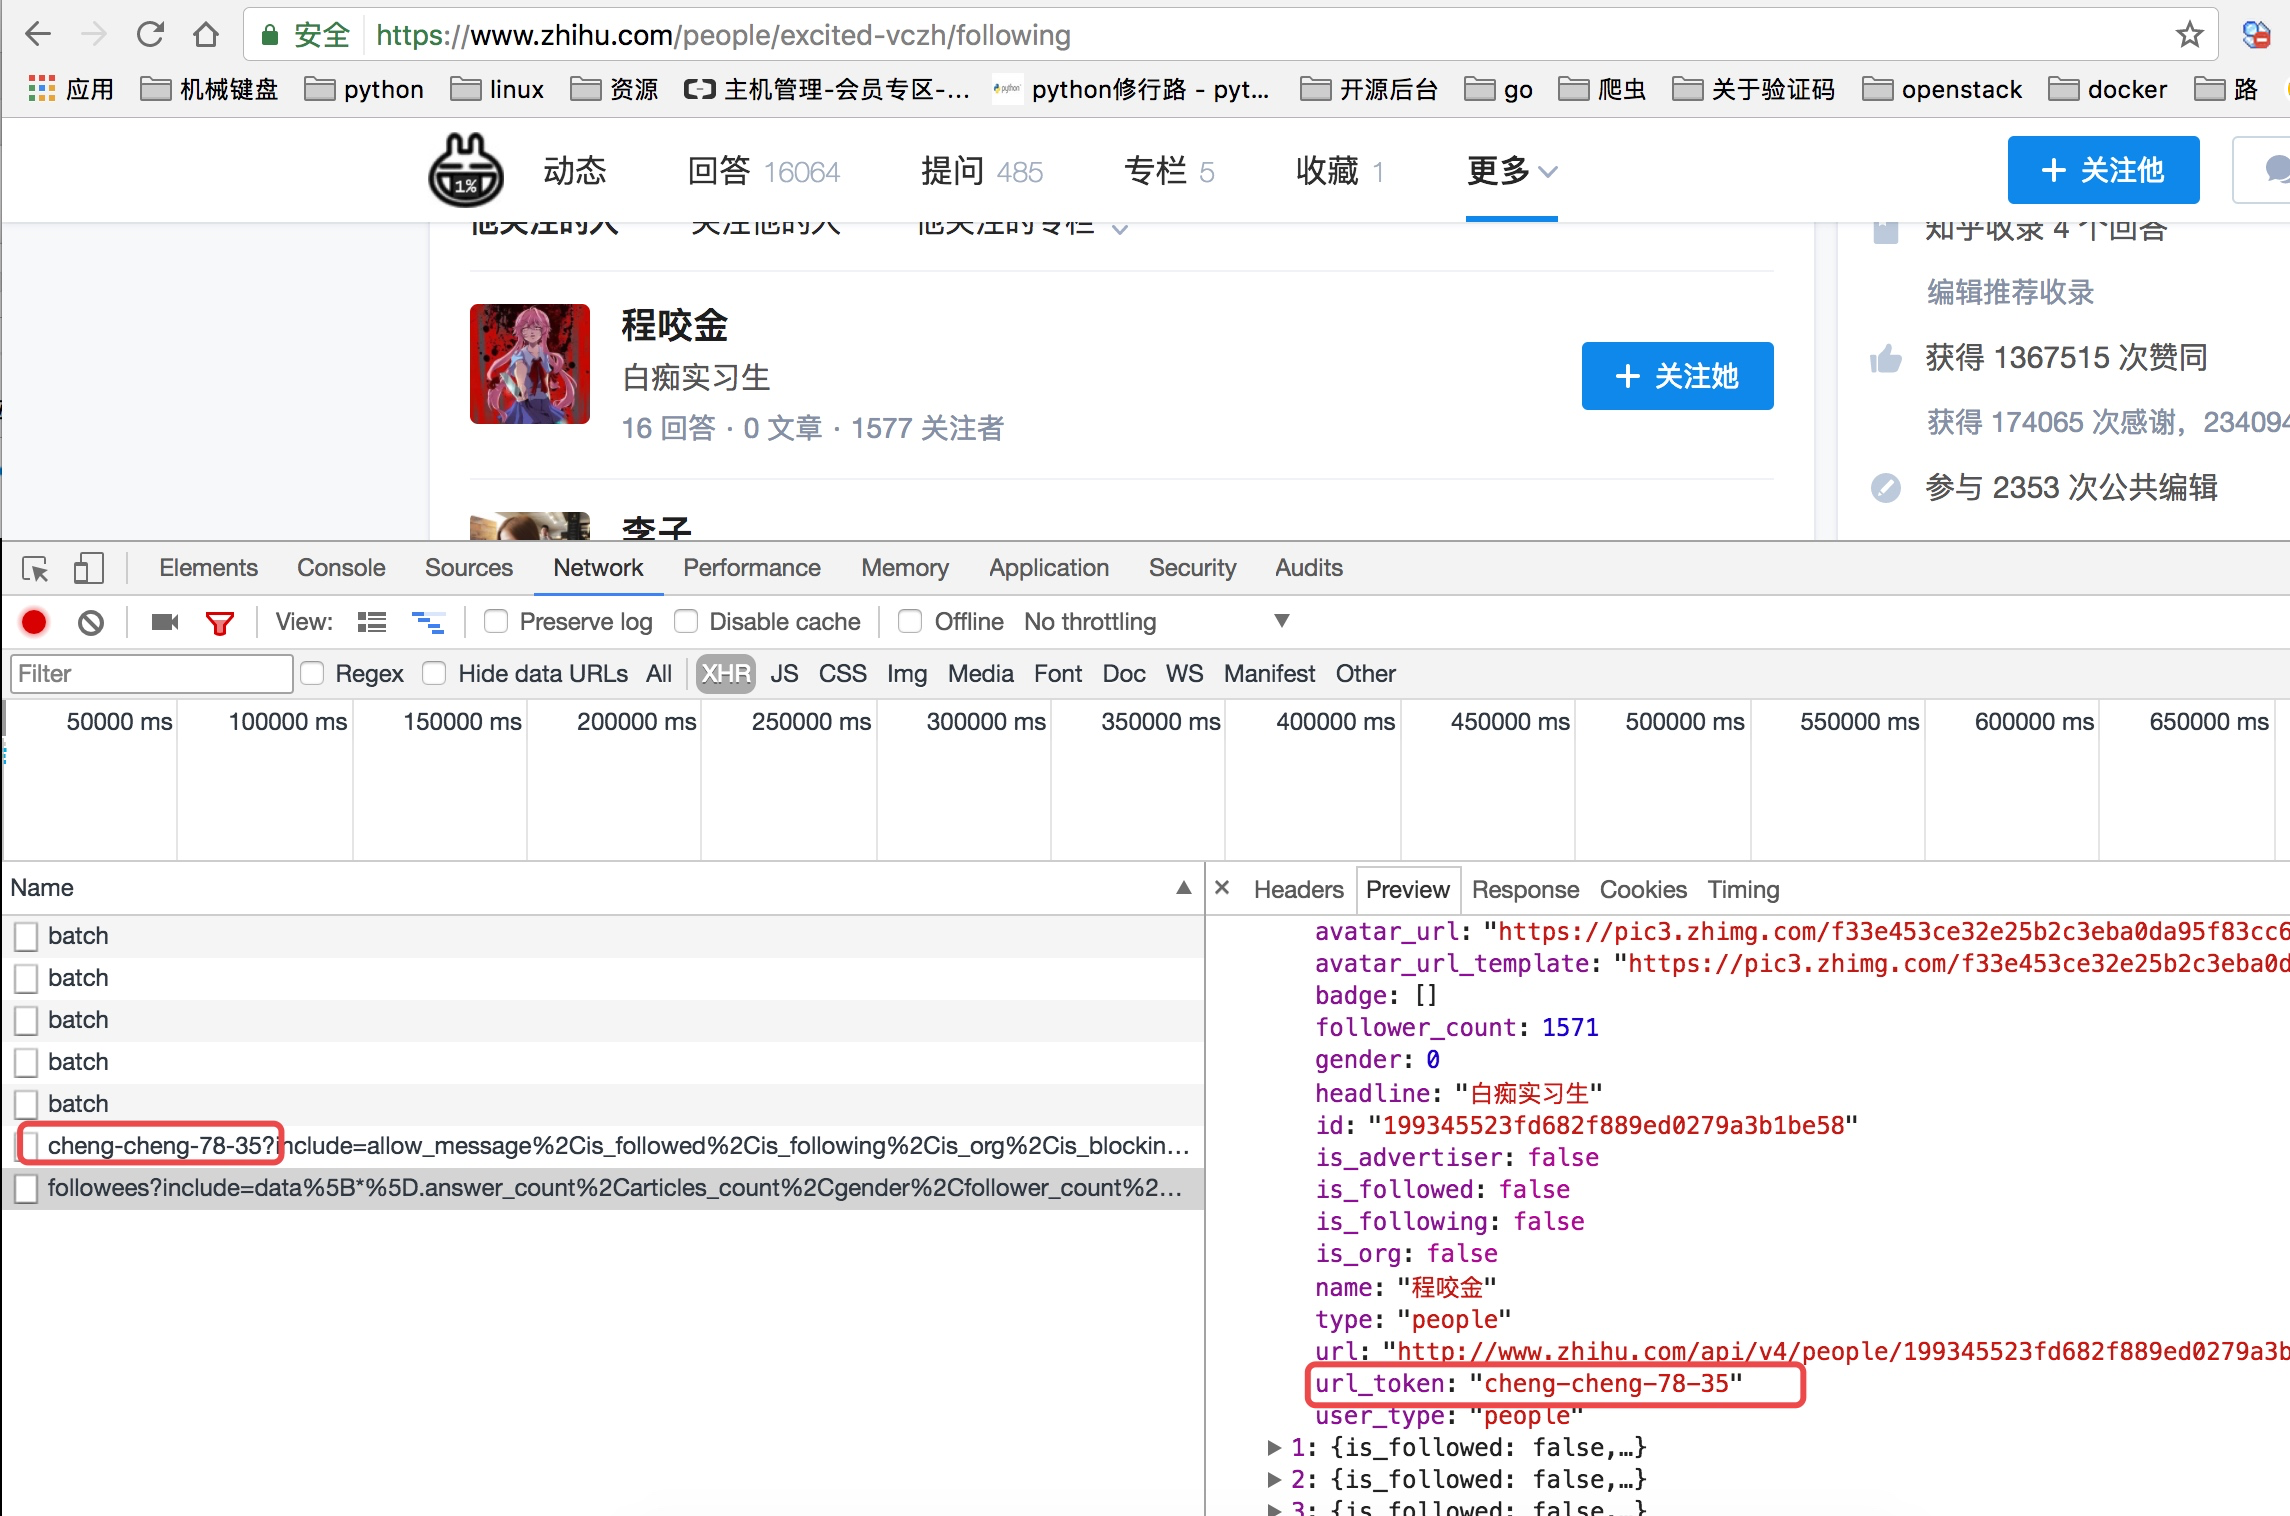Screen dimensions: 2290x1516
Task: Click the thumbs-up 获得赞同 icon
Action: [1885, 357]
